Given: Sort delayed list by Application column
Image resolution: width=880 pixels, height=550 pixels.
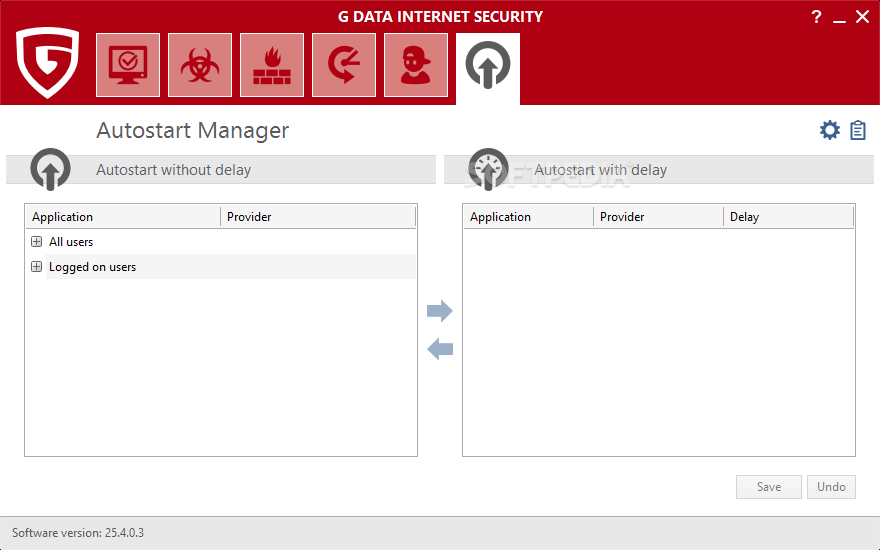Looking at the screenshot, I should coord(528,217).
